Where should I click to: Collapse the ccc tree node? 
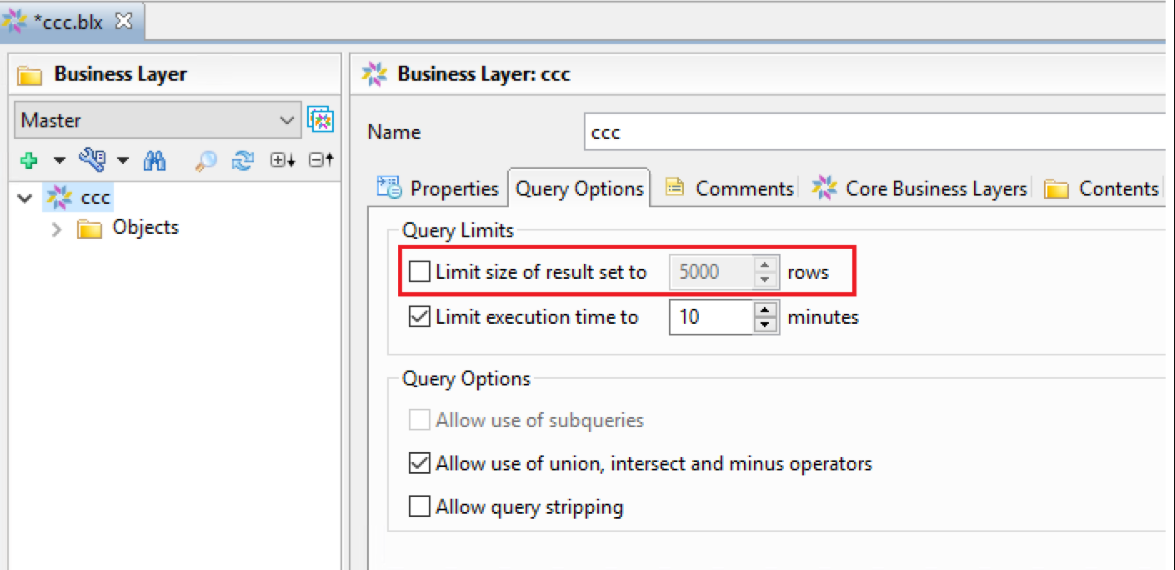point(25,198)
